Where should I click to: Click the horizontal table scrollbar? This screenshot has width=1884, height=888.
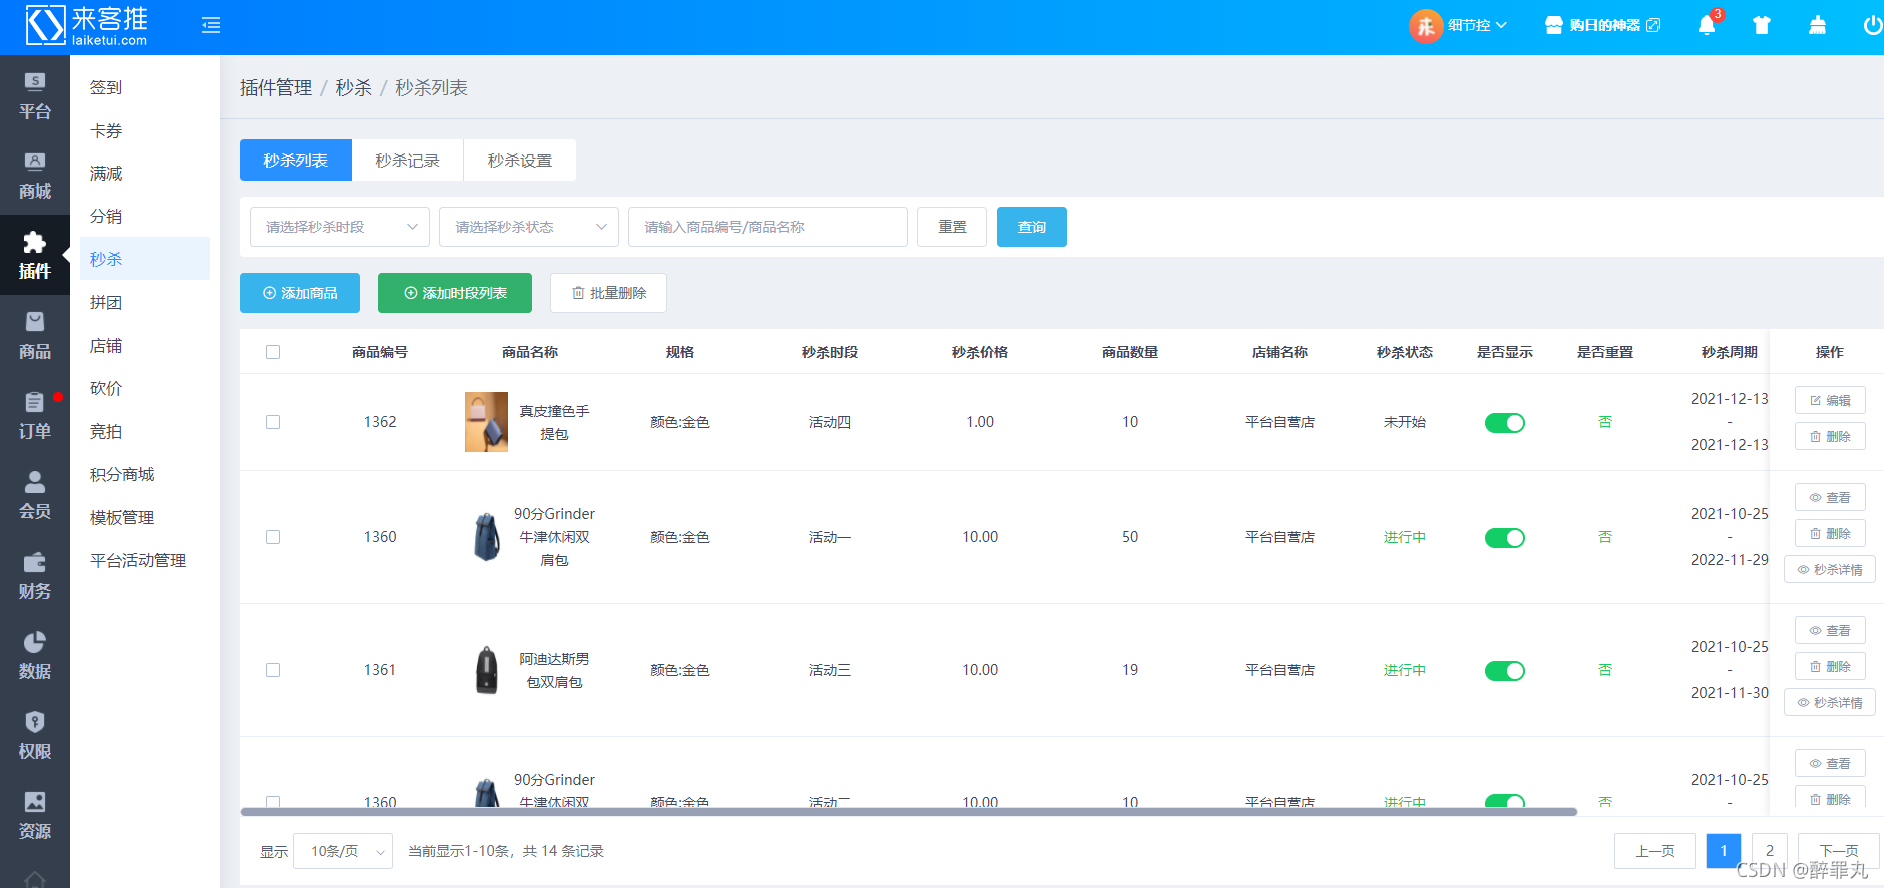pyautogui.click(x=908, y=812)
